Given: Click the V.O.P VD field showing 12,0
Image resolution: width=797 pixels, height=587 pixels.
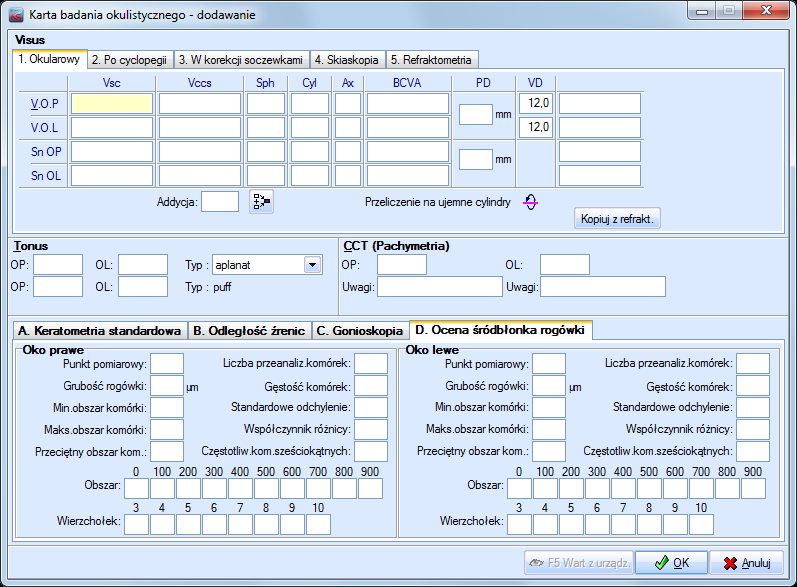Looking at the screenshot, I should click(x=536, y=104).
